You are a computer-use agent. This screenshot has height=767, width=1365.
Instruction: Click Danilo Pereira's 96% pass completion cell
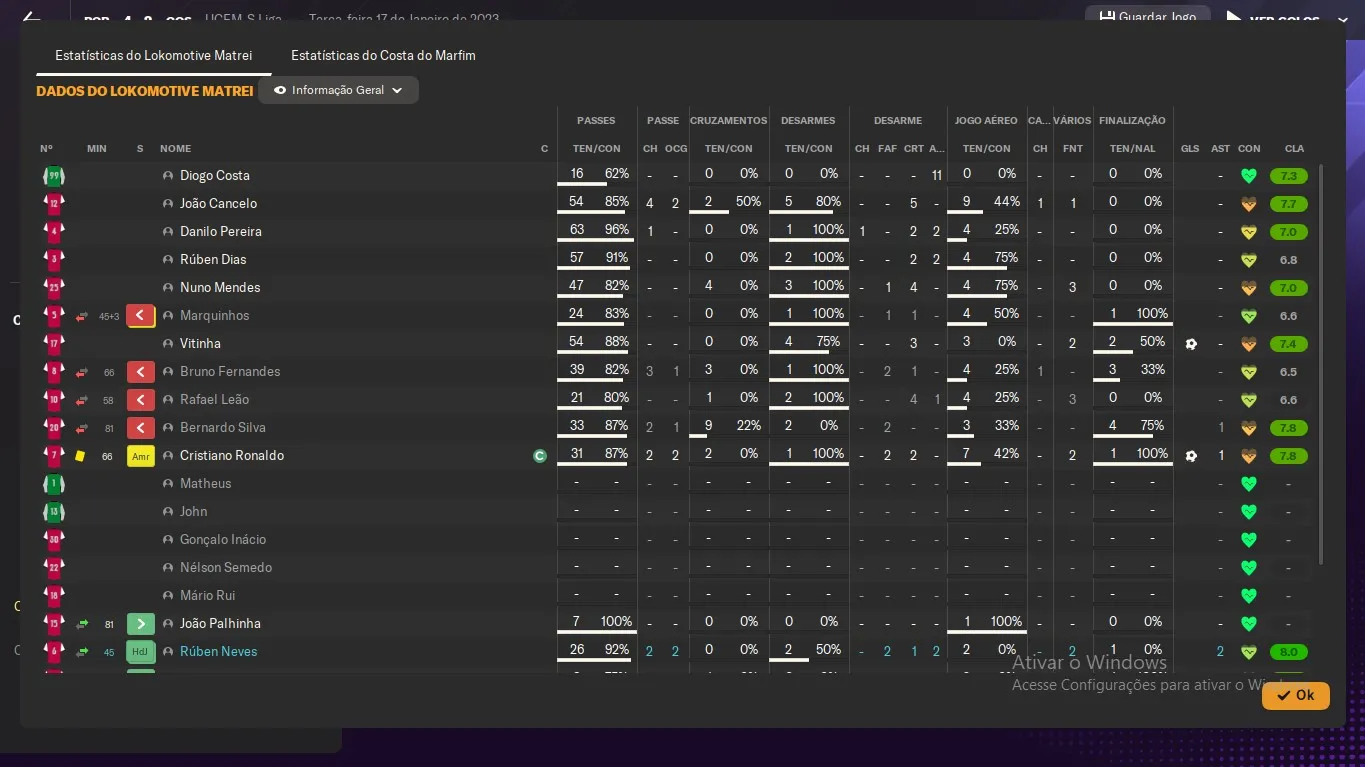coord(617,230)
